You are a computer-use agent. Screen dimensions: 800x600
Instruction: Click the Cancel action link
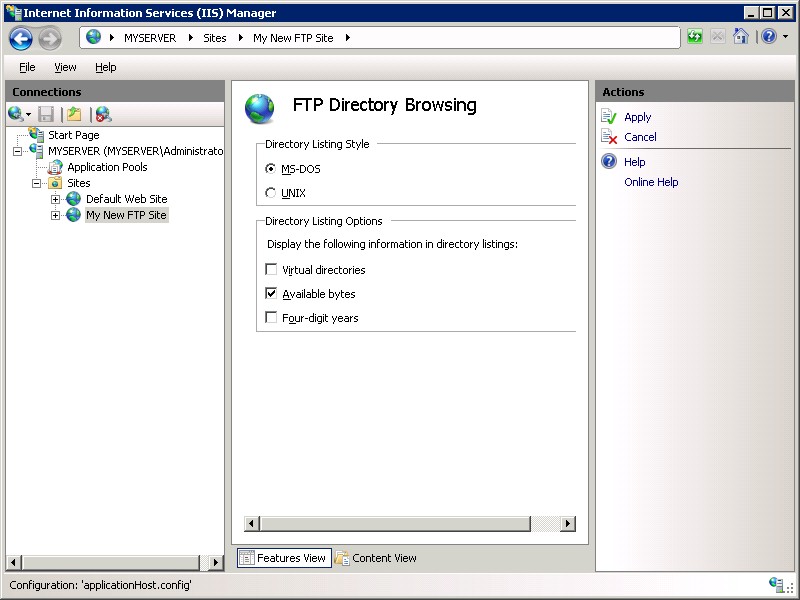pyautogui.click(x=640, y=137)
